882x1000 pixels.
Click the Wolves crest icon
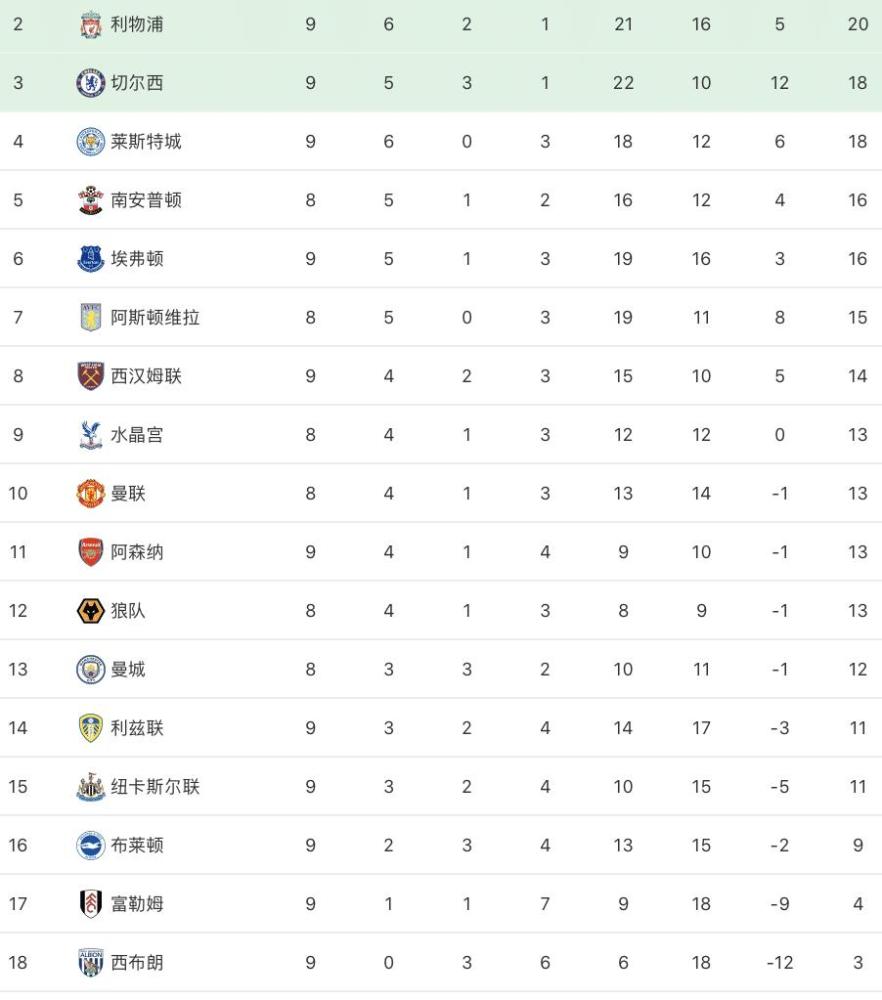(90, 611)
